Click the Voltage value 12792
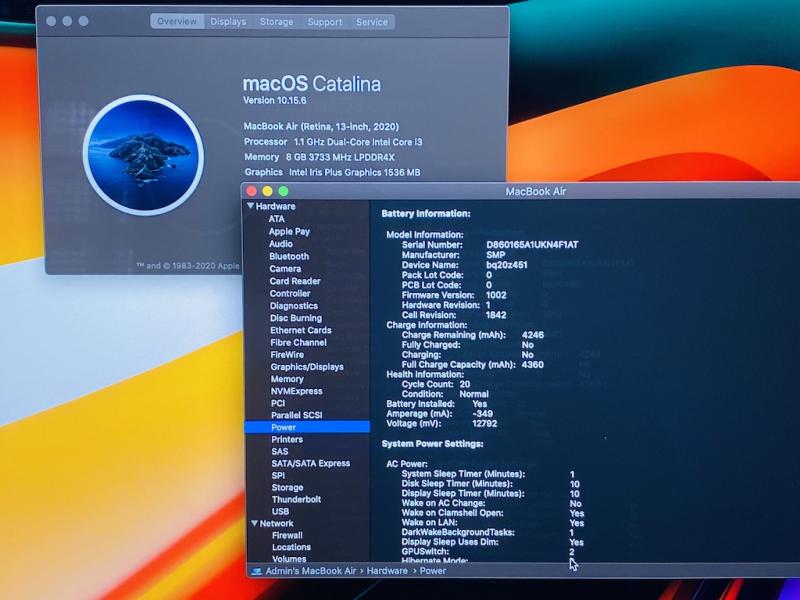 pos(485,423)
